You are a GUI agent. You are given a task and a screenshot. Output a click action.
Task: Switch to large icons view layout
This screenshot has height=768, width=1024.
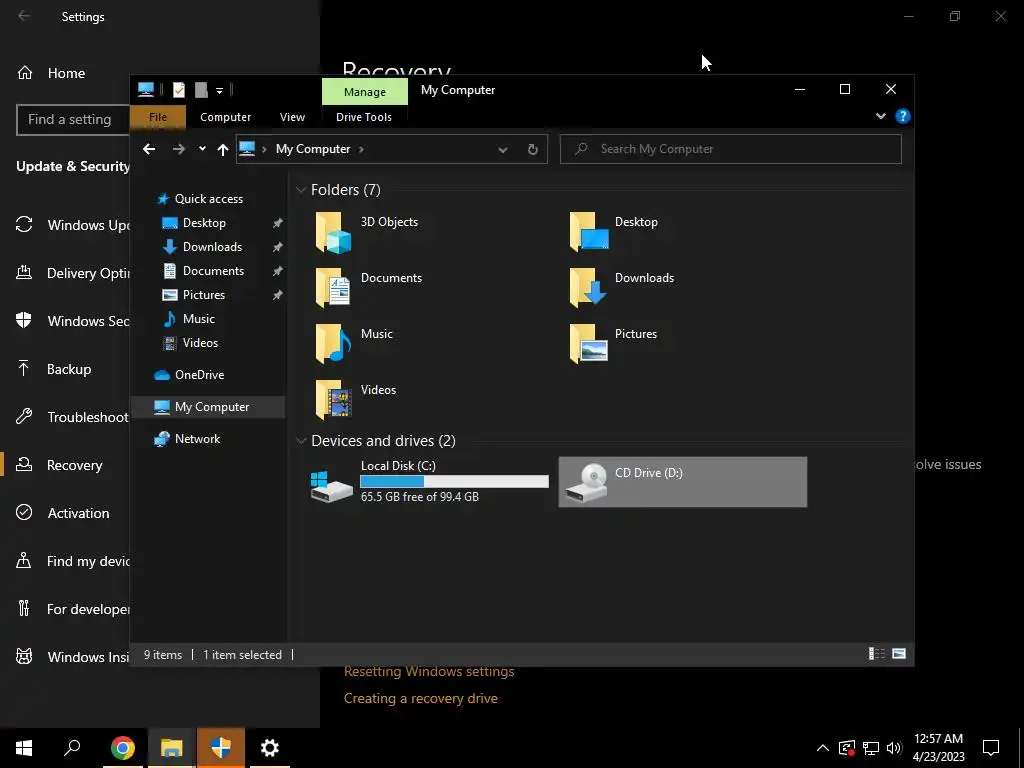(899, 654)
